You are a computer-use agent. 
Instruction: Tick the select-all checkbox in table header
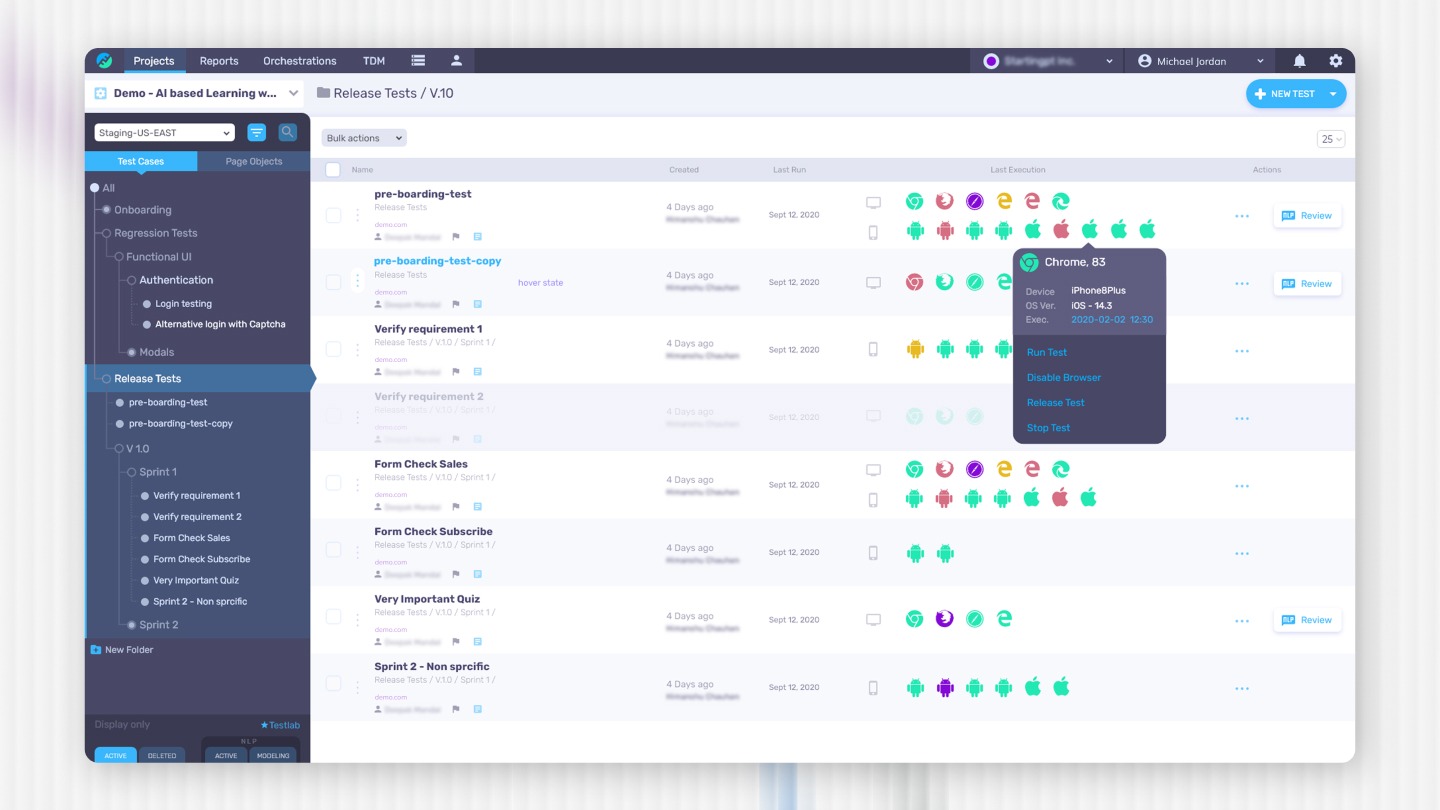click(333, 170)
